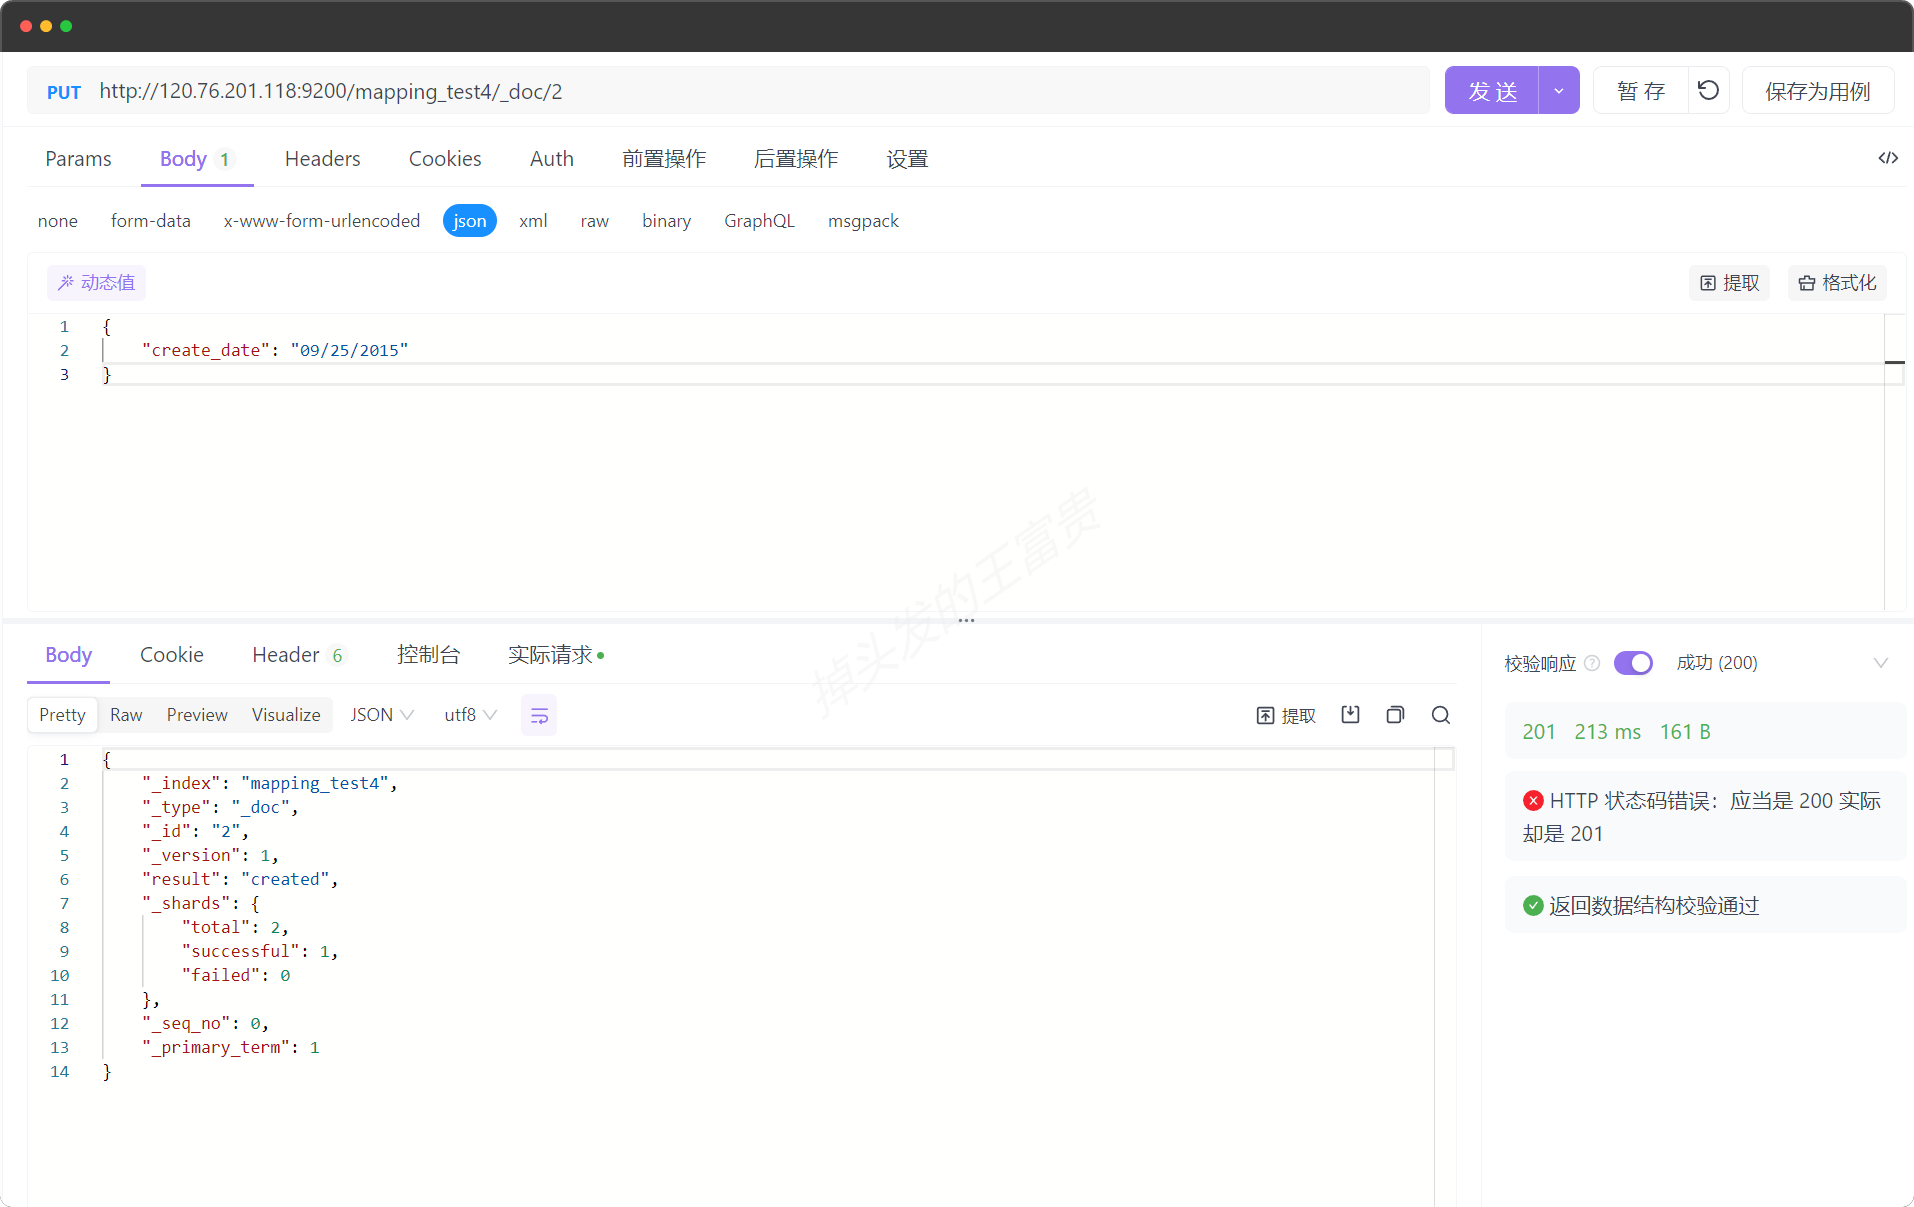The height and width of the screenshot is (1207, 1914).
Task: Open the 实际请求 tab
Action: (556, 655)
